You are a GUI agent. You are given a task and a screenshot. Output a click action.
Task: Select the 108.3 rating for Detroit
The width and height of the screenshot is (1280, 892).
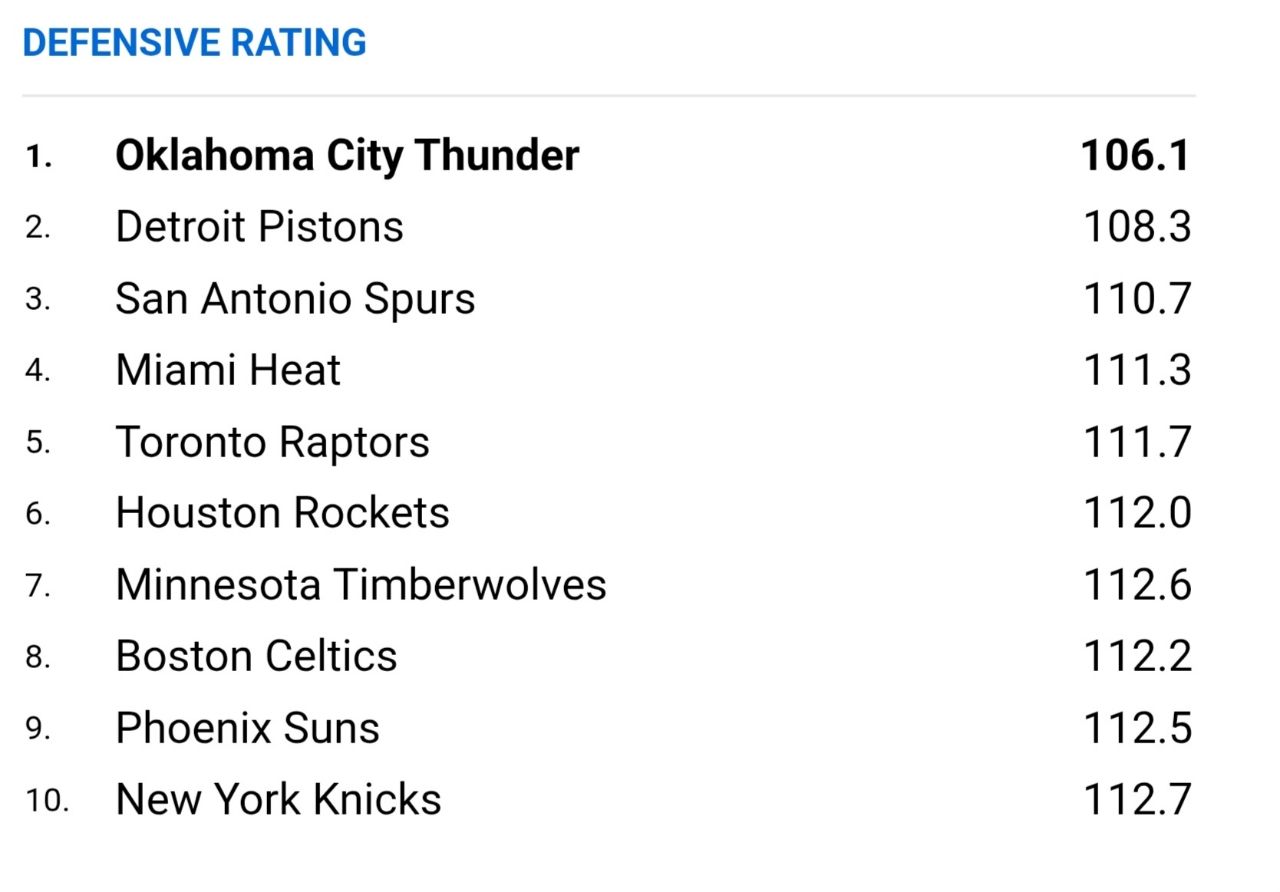(1137, 227)
